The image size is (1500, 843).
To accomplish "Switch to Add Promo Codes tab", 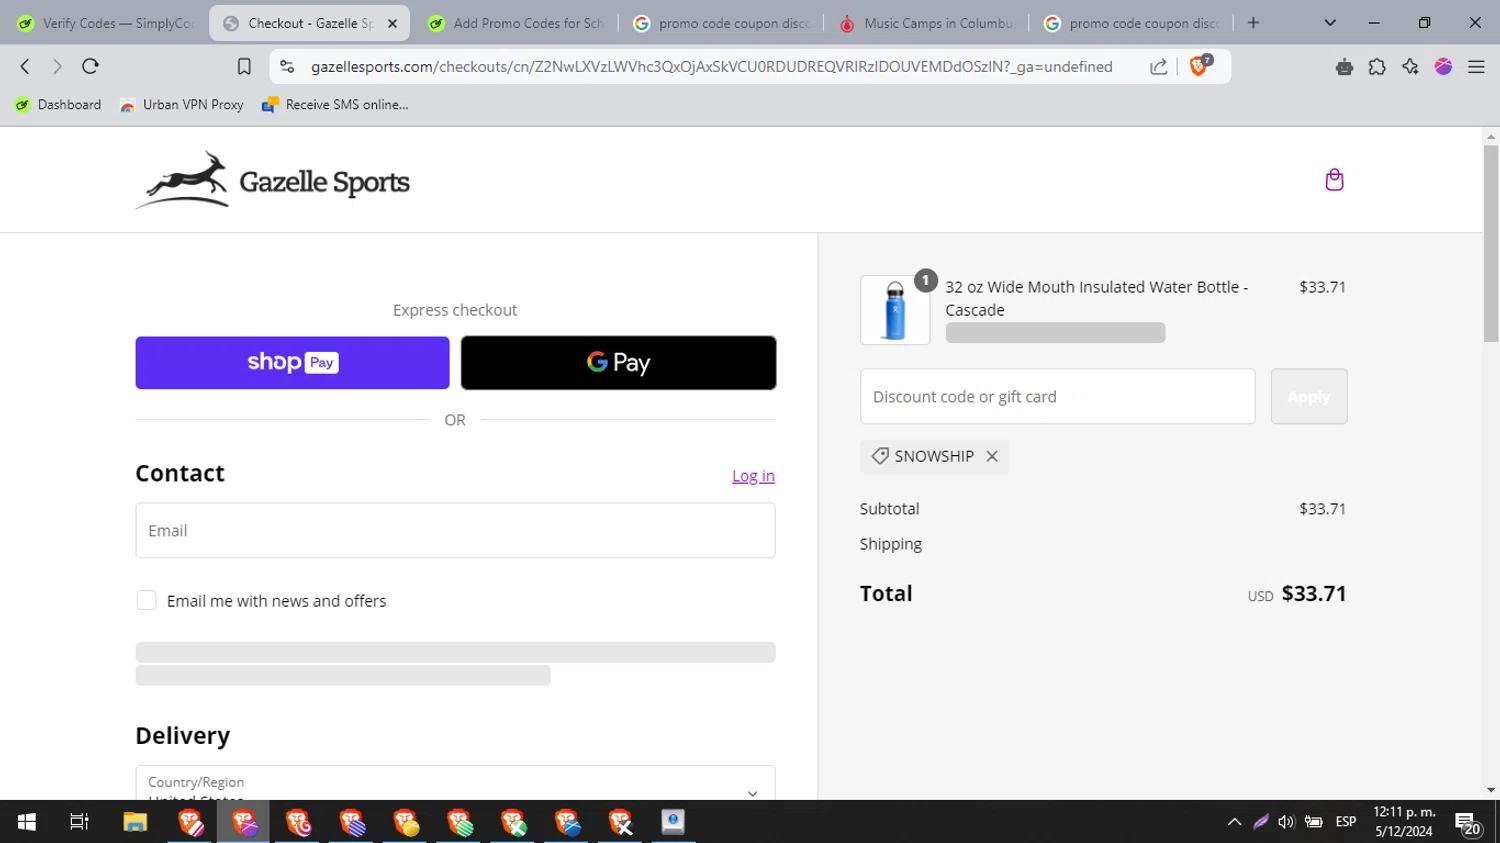I will (516, 23).
